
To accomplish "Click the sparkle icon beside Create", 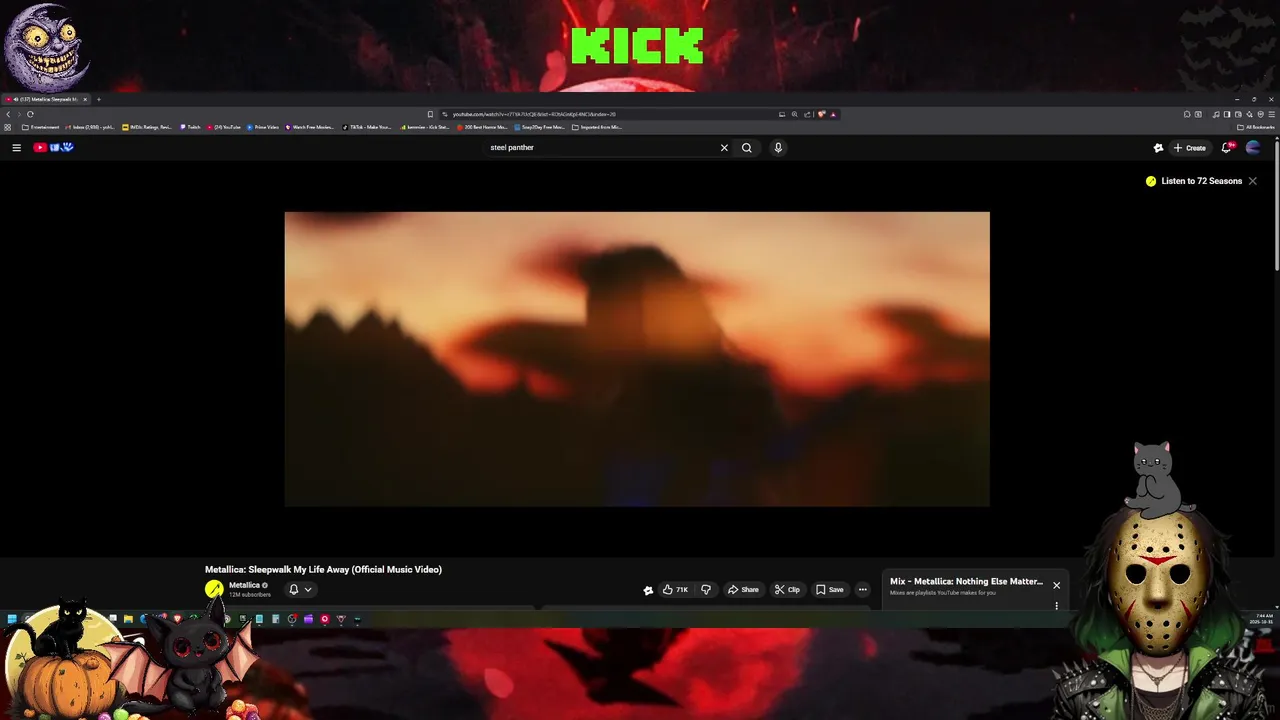I will (1158, 147).
